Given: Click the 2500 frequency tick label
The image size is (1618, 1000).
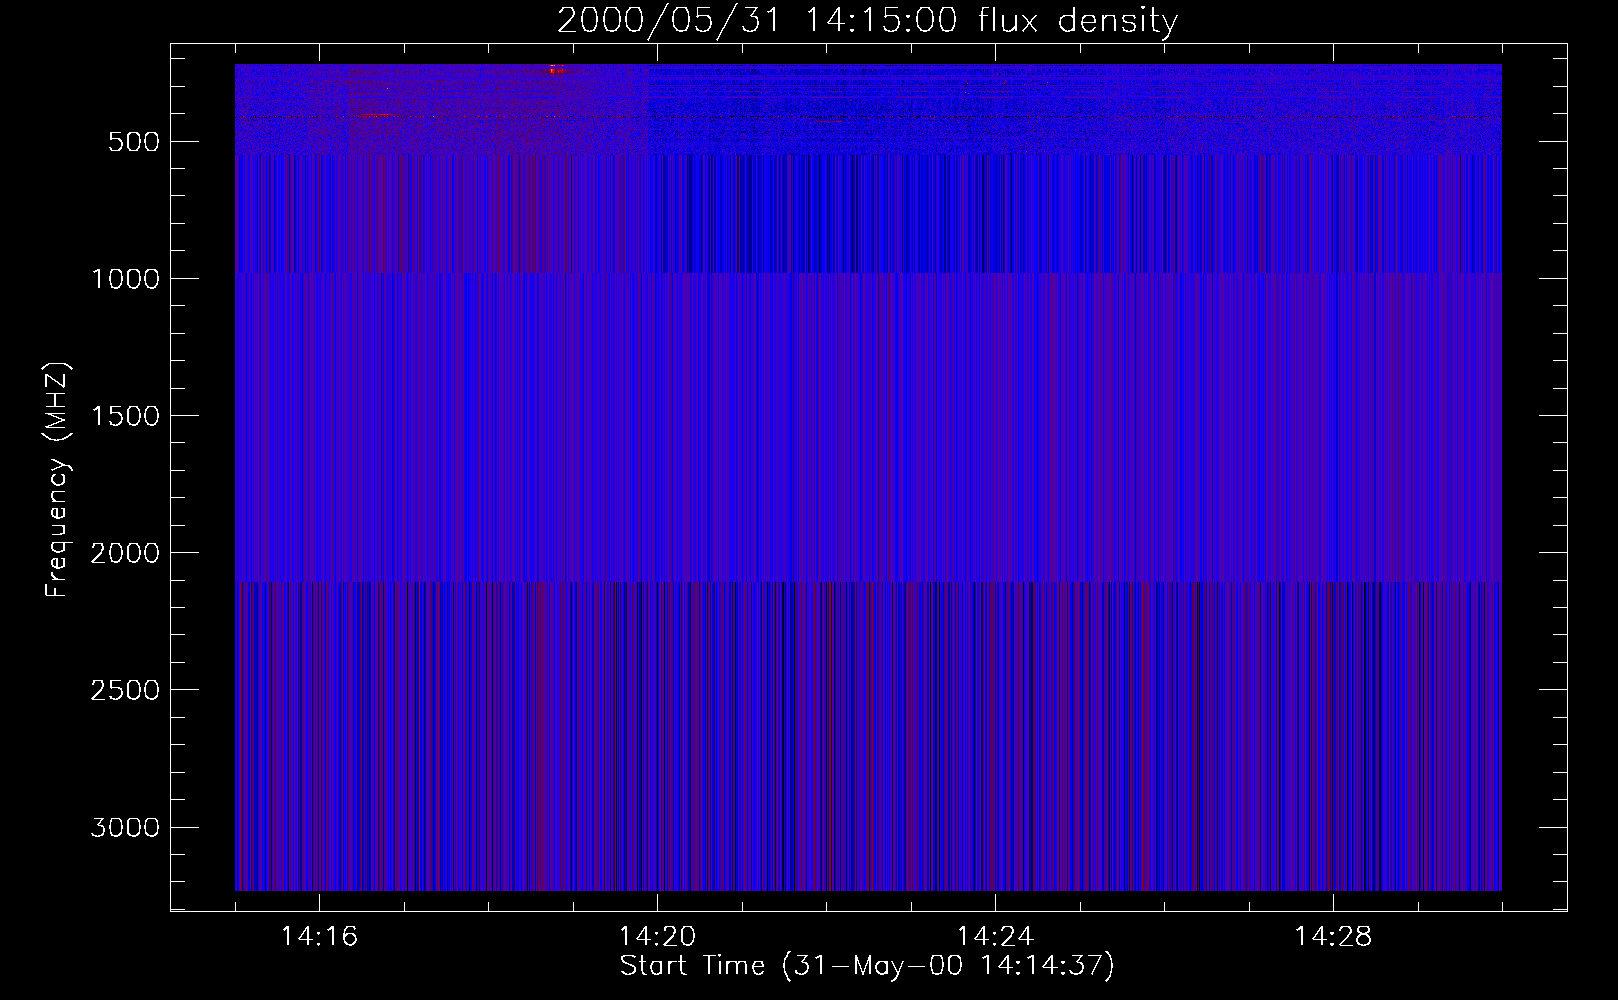Looking at the screenshot, I should pos(125,690).
